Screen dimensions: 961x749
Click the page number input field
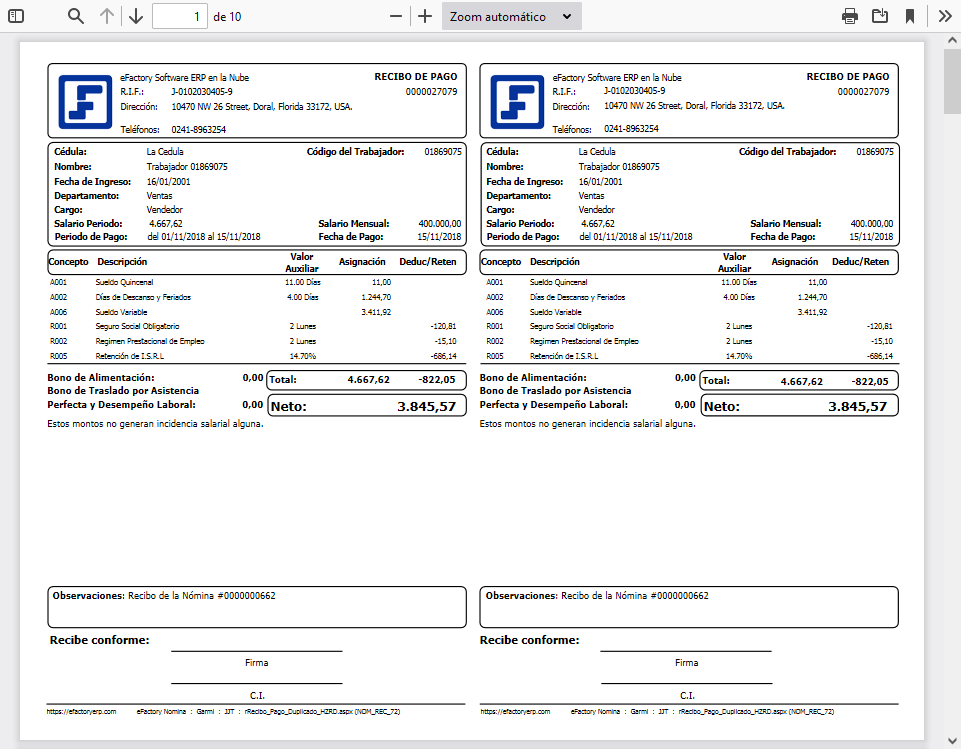(x=179, y=15)
